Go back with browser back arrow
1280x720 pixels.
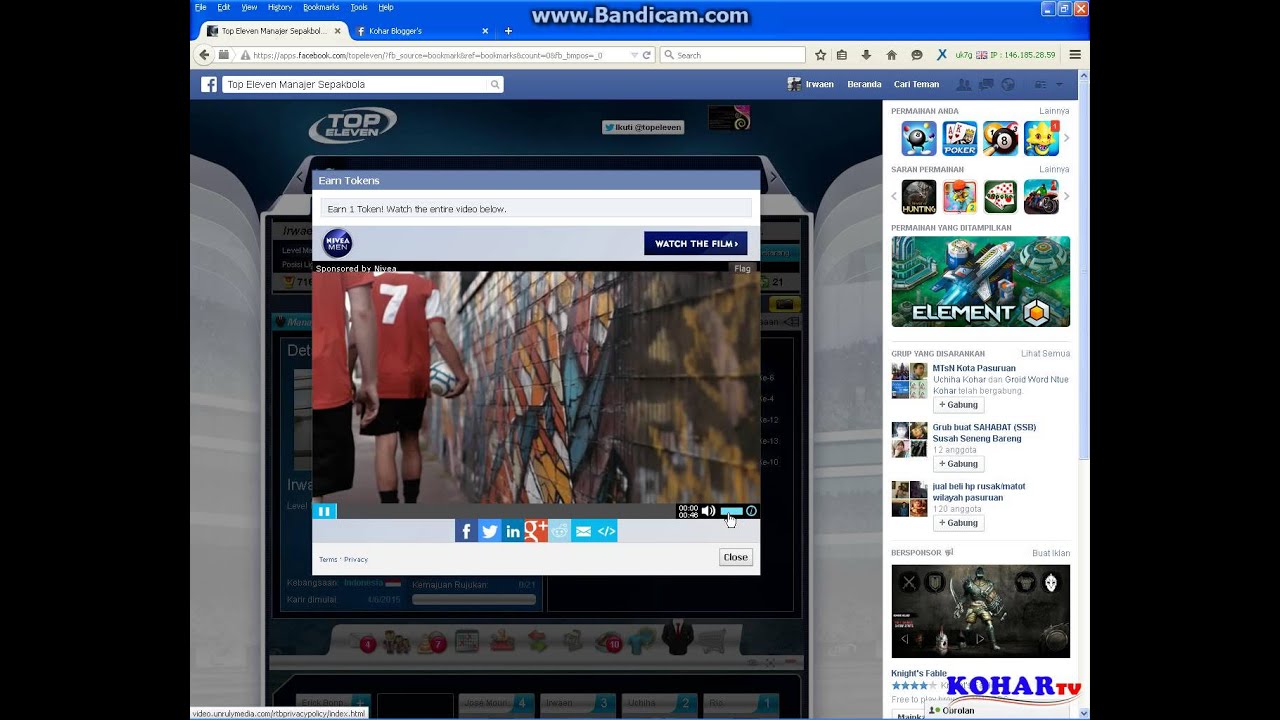[205, 55]
